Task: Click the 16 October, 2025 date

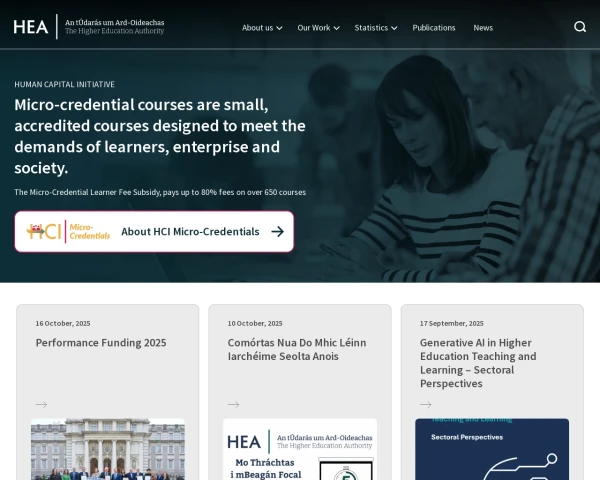Action: click(x=63, y=323)
